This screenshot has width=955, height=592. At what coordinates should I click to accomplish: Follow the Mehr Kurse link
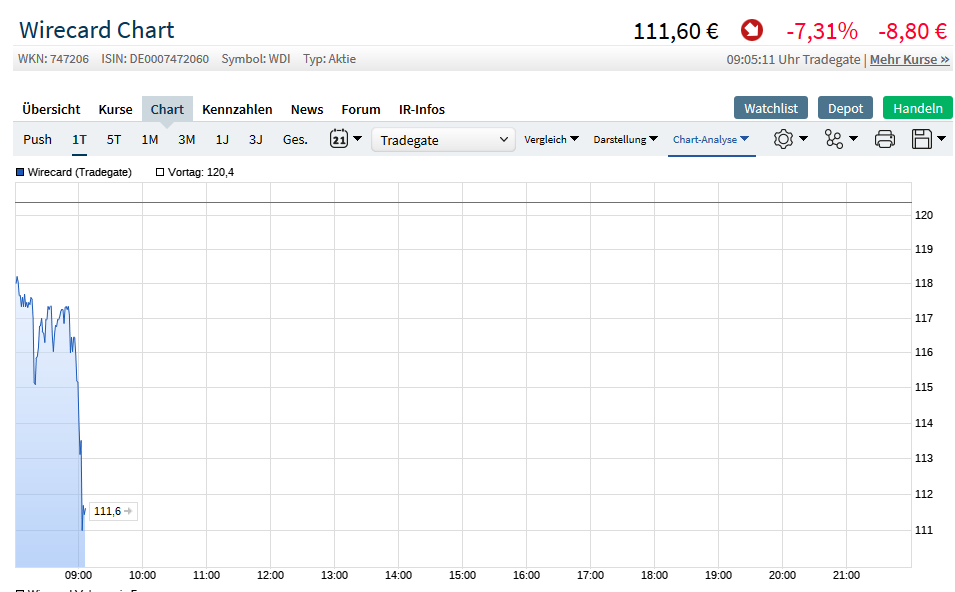point(909,60)
